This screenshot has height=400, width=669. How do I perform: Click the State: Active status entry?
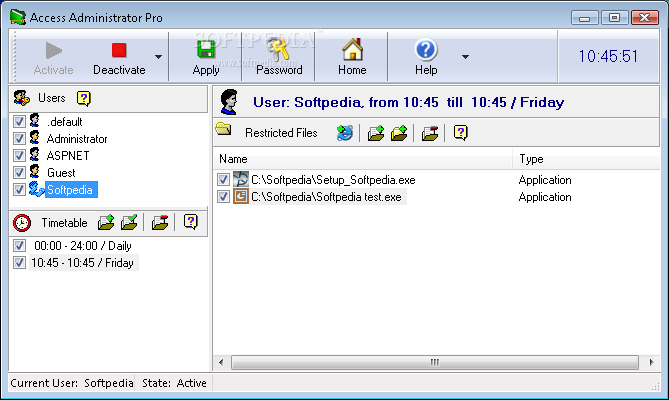pyautogui.click(x=174, y=383)
